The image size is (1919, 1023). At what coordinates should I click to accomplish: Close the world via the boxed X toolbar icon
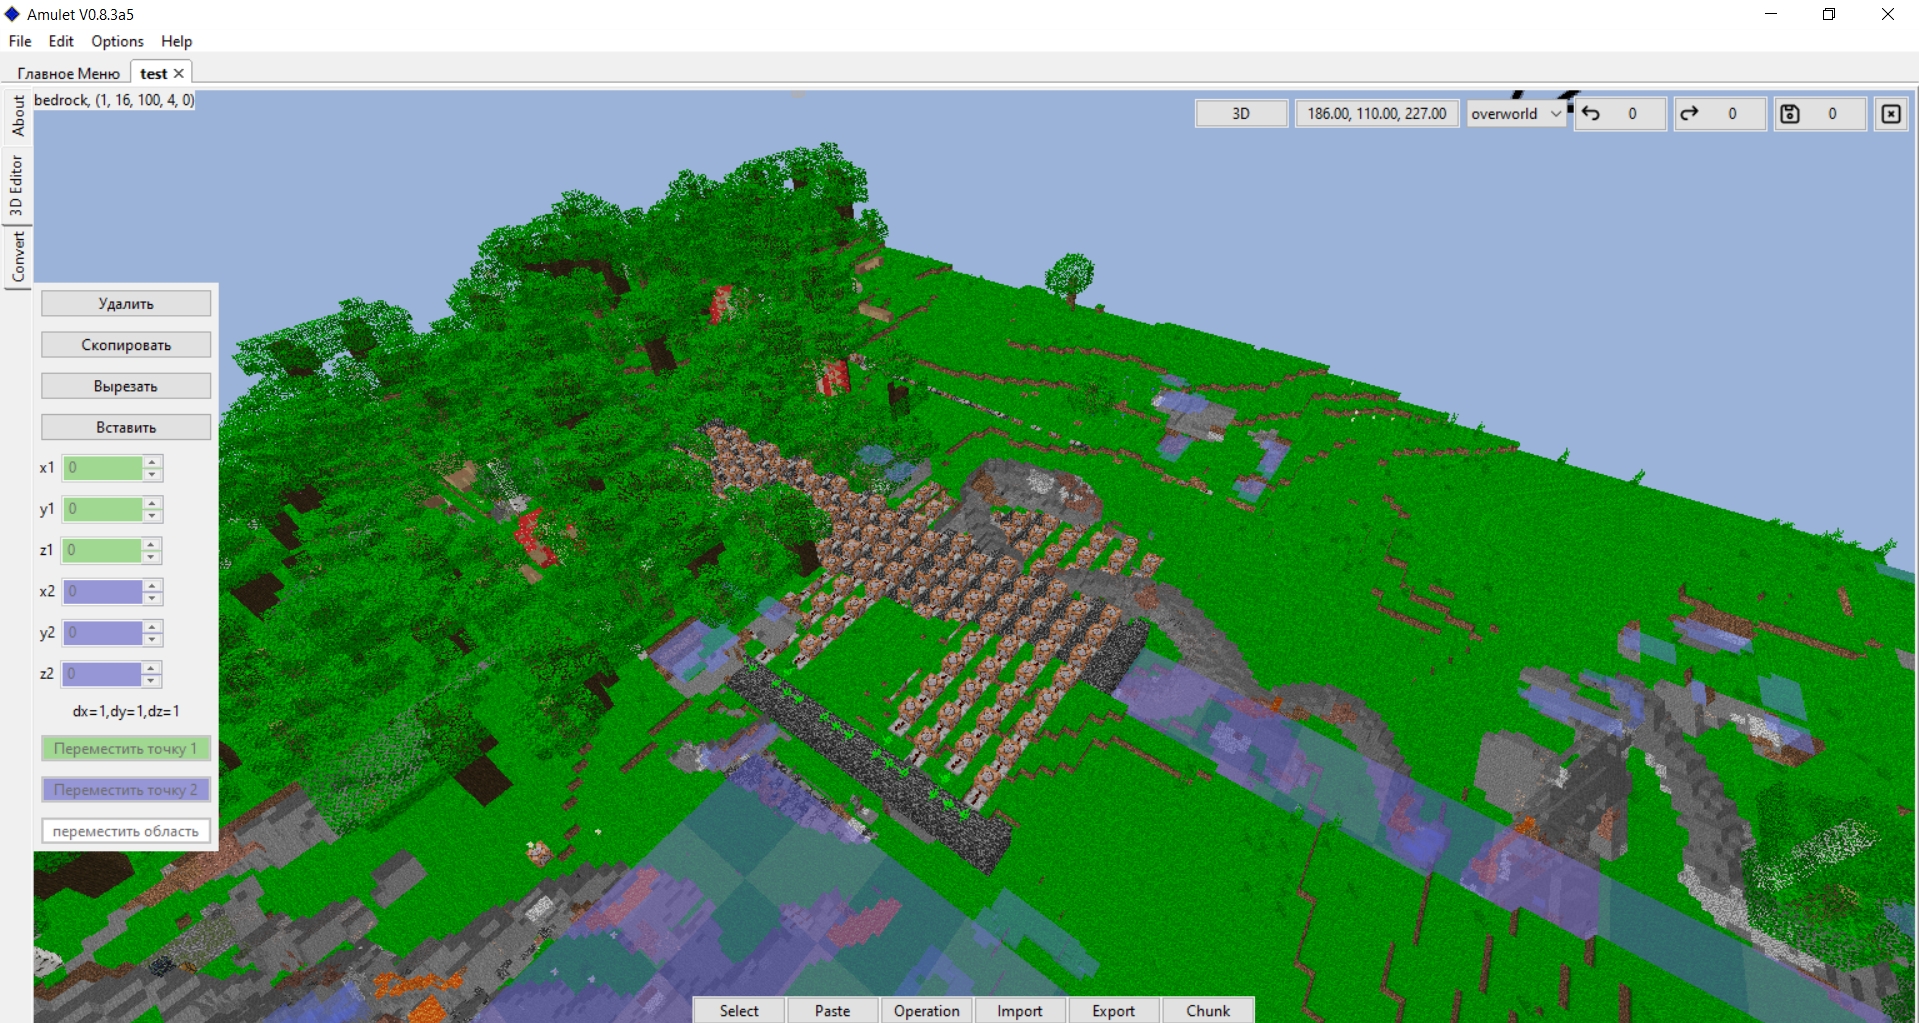1891,113
